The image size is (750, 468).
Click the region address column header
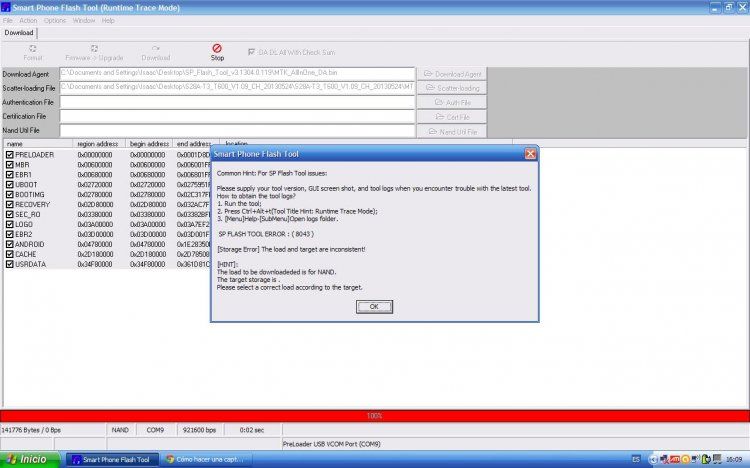point(99,144)
